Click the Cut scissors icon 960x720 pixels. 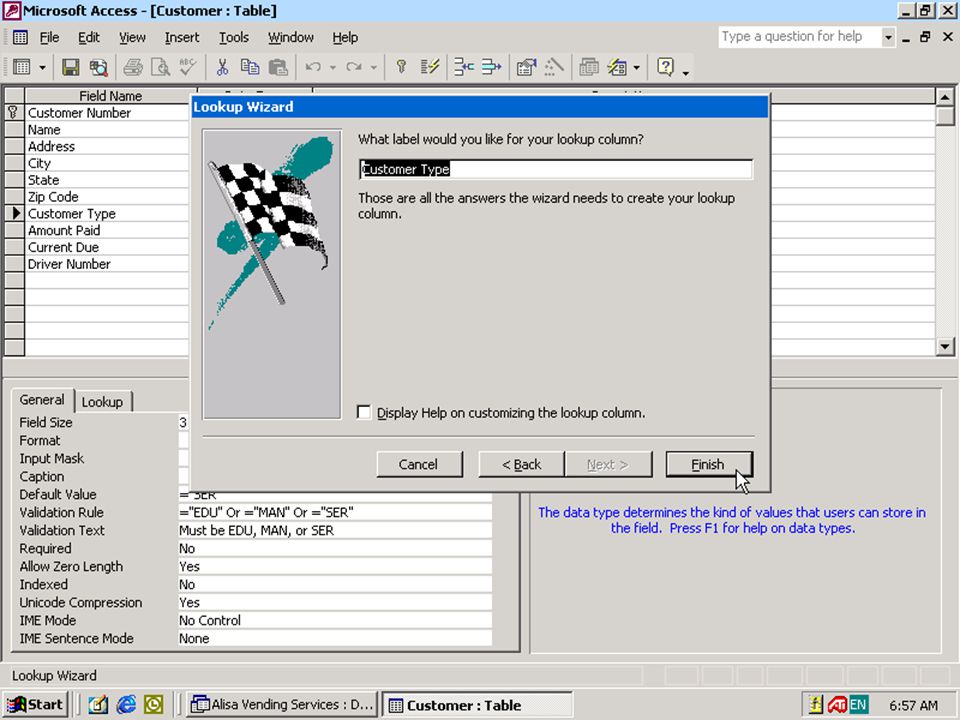222,67
